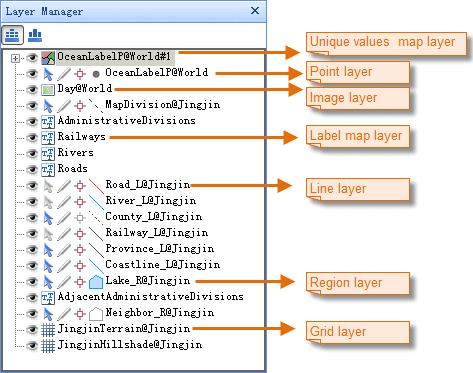
Task: Select the JingjinHillshade@Jingjin layer name
Action: (130, 345)
